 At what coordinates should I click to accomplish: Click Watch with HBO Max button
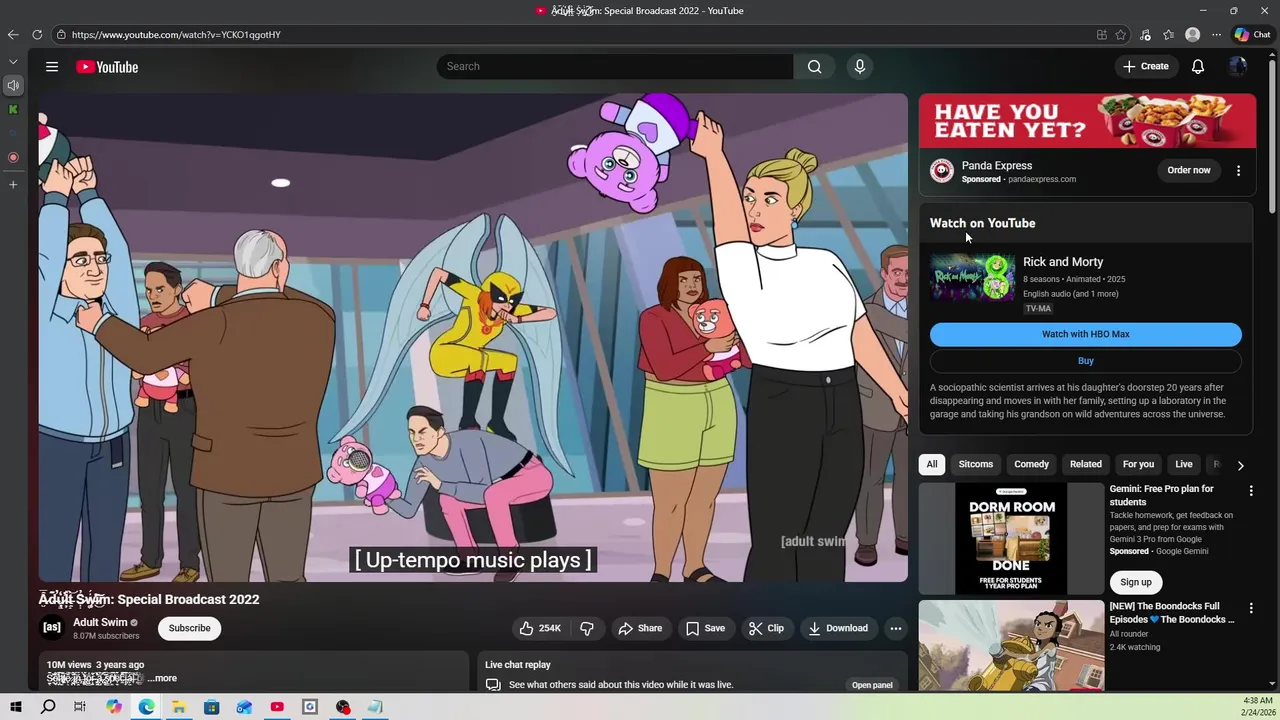1086,334
